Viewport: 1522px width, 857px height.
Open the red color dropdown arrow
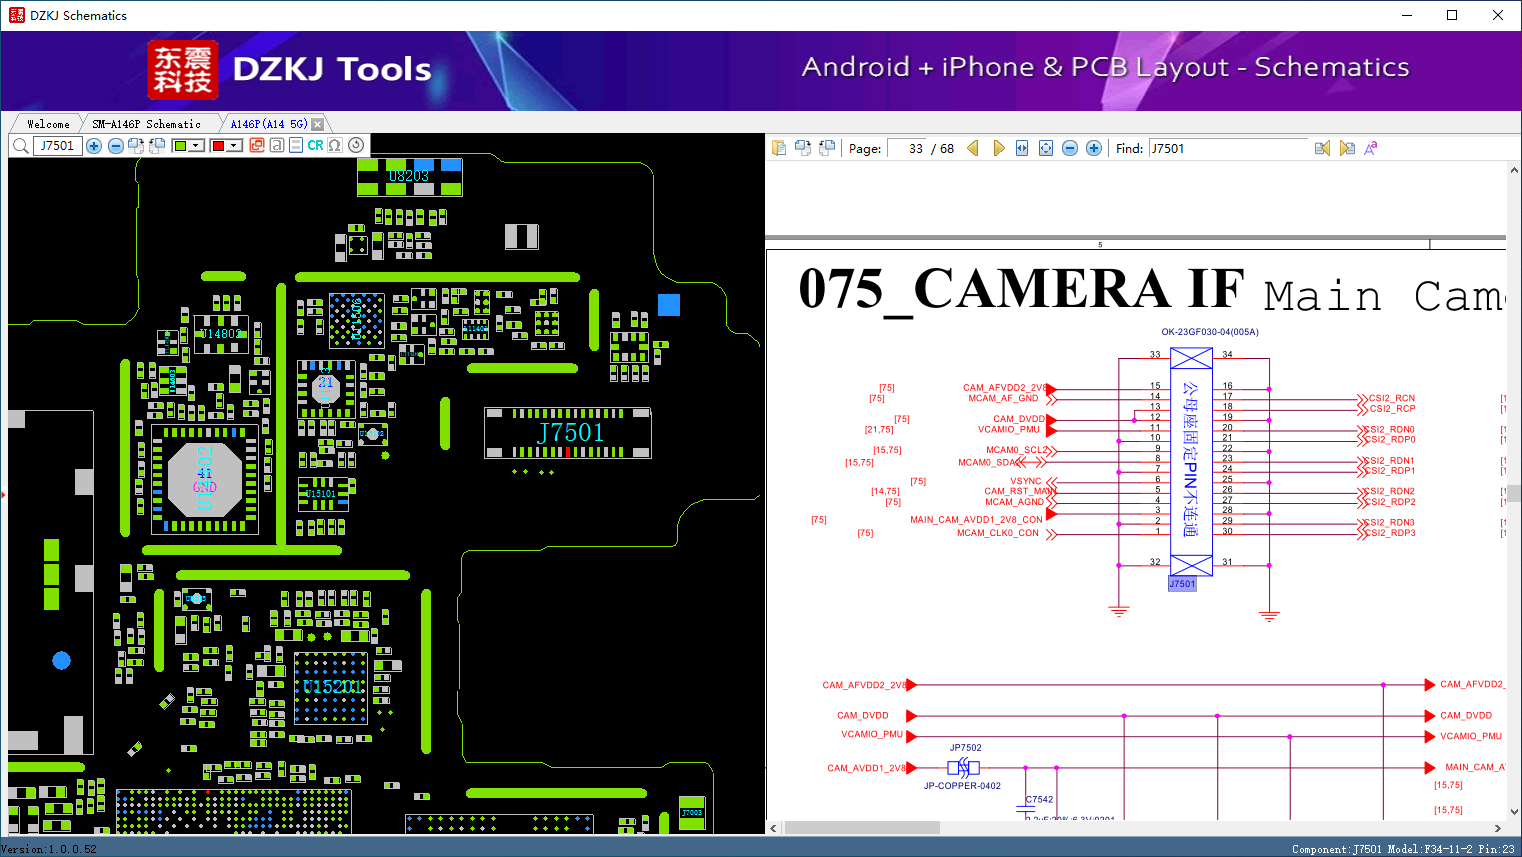[x=235, y=146]
